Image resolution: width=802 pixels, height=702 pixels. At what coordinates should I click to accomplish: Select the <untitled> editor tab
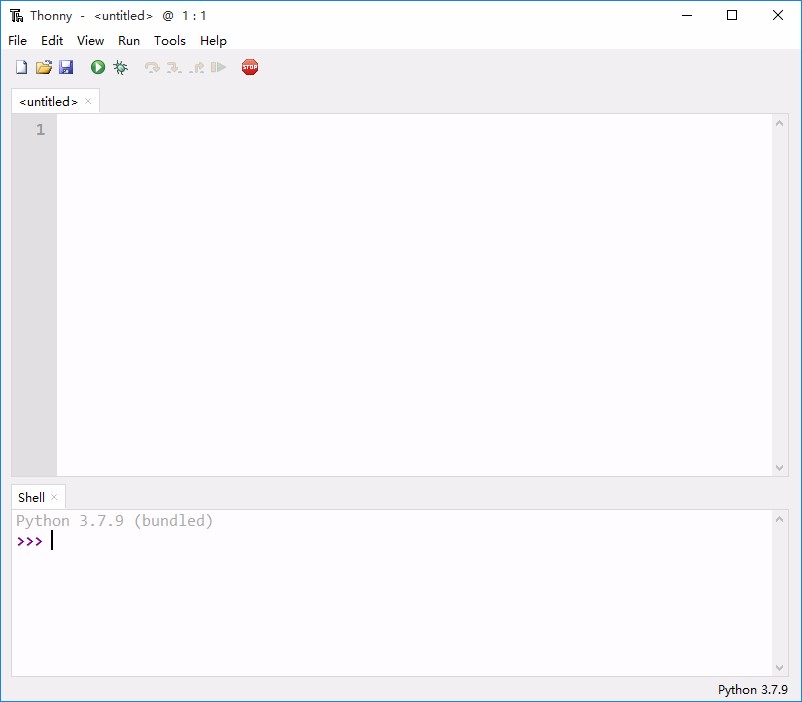pos(48,101)
